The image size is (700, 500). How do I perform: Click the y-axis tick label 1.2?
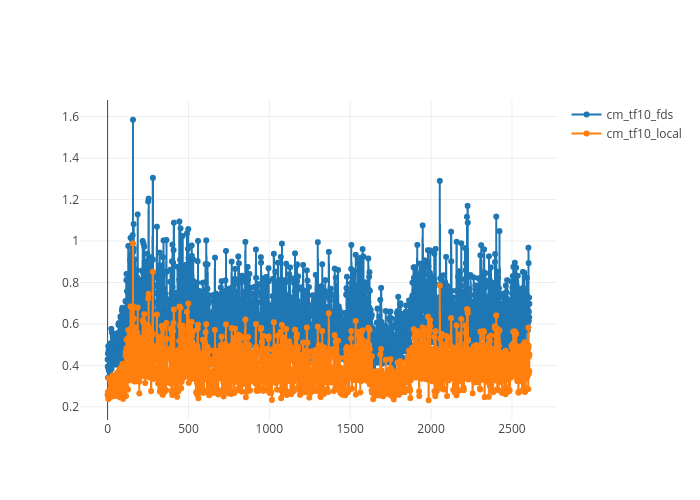(x=71, y=200)
